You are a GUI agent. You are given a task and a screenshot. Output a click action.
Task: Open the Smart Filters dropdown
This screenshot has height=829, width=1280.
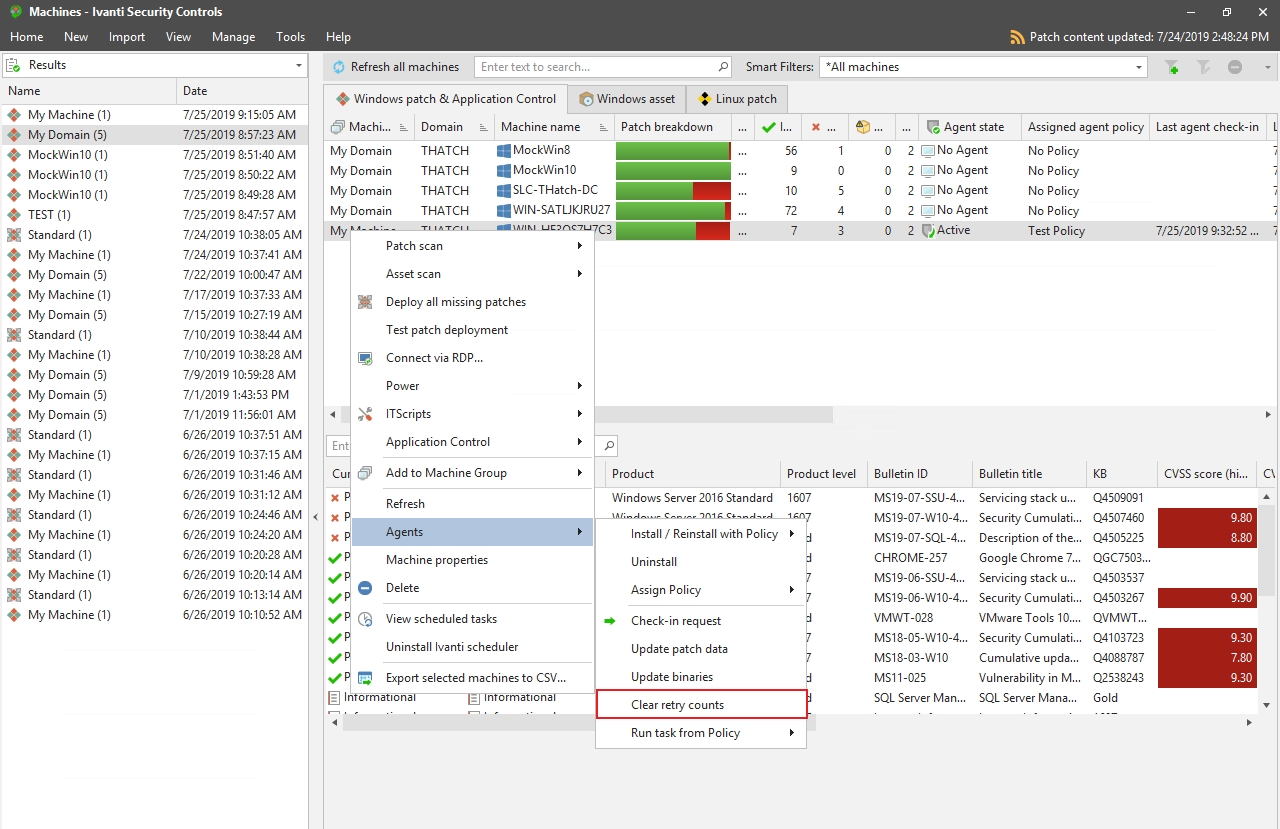[x=1139, y=67]
